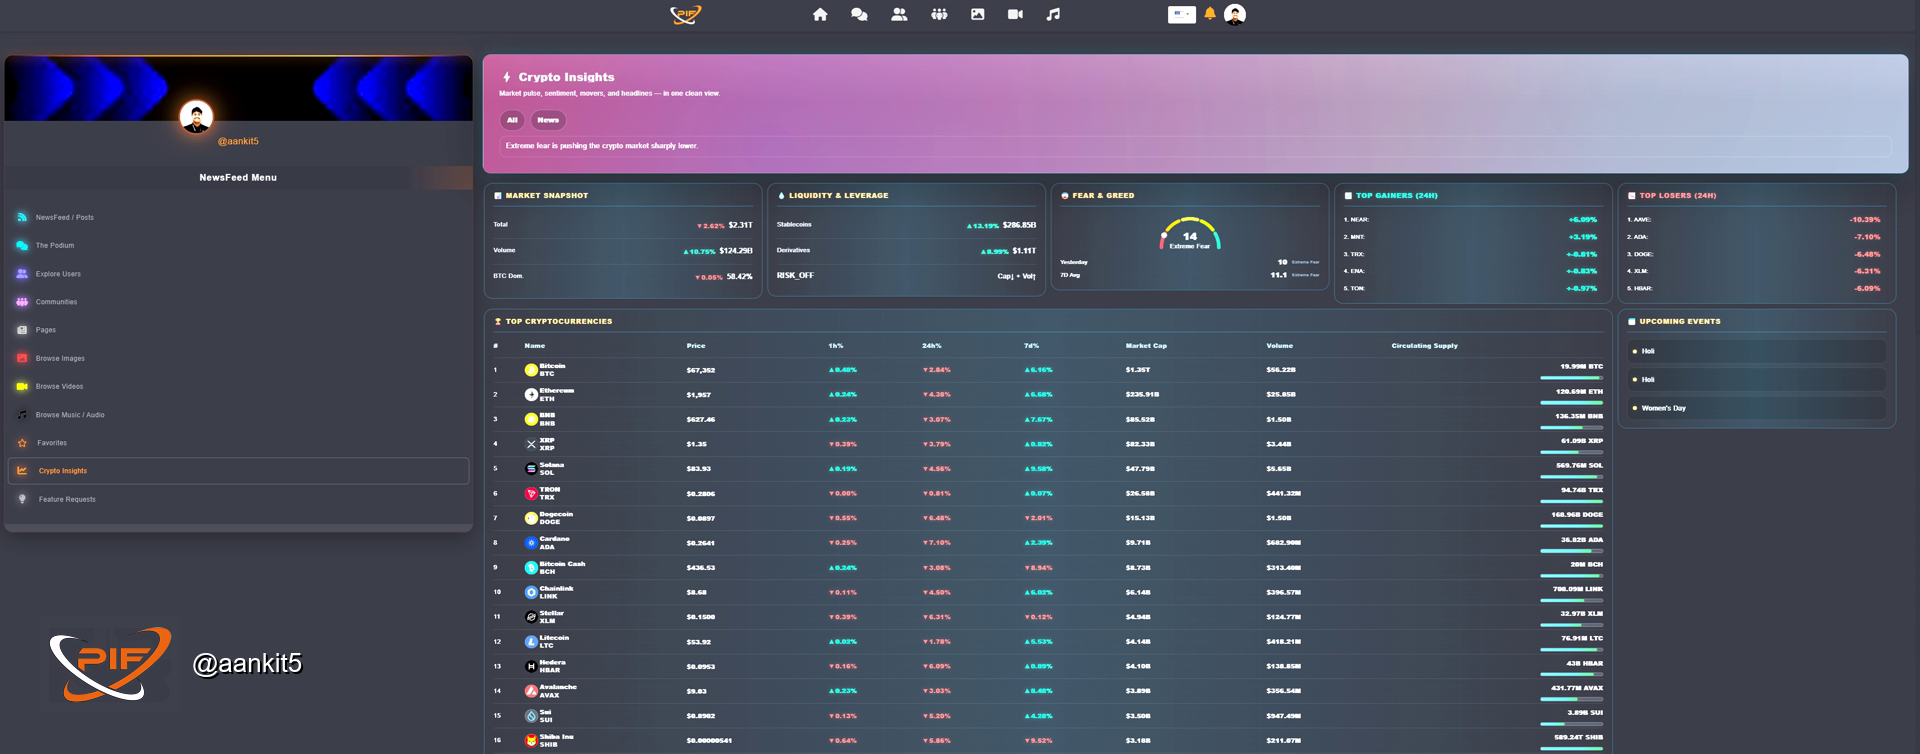The width and height of the screenshot is (1920, 754).
Task: Click the Fear & Greed gauge
Action: (1189, 234)
